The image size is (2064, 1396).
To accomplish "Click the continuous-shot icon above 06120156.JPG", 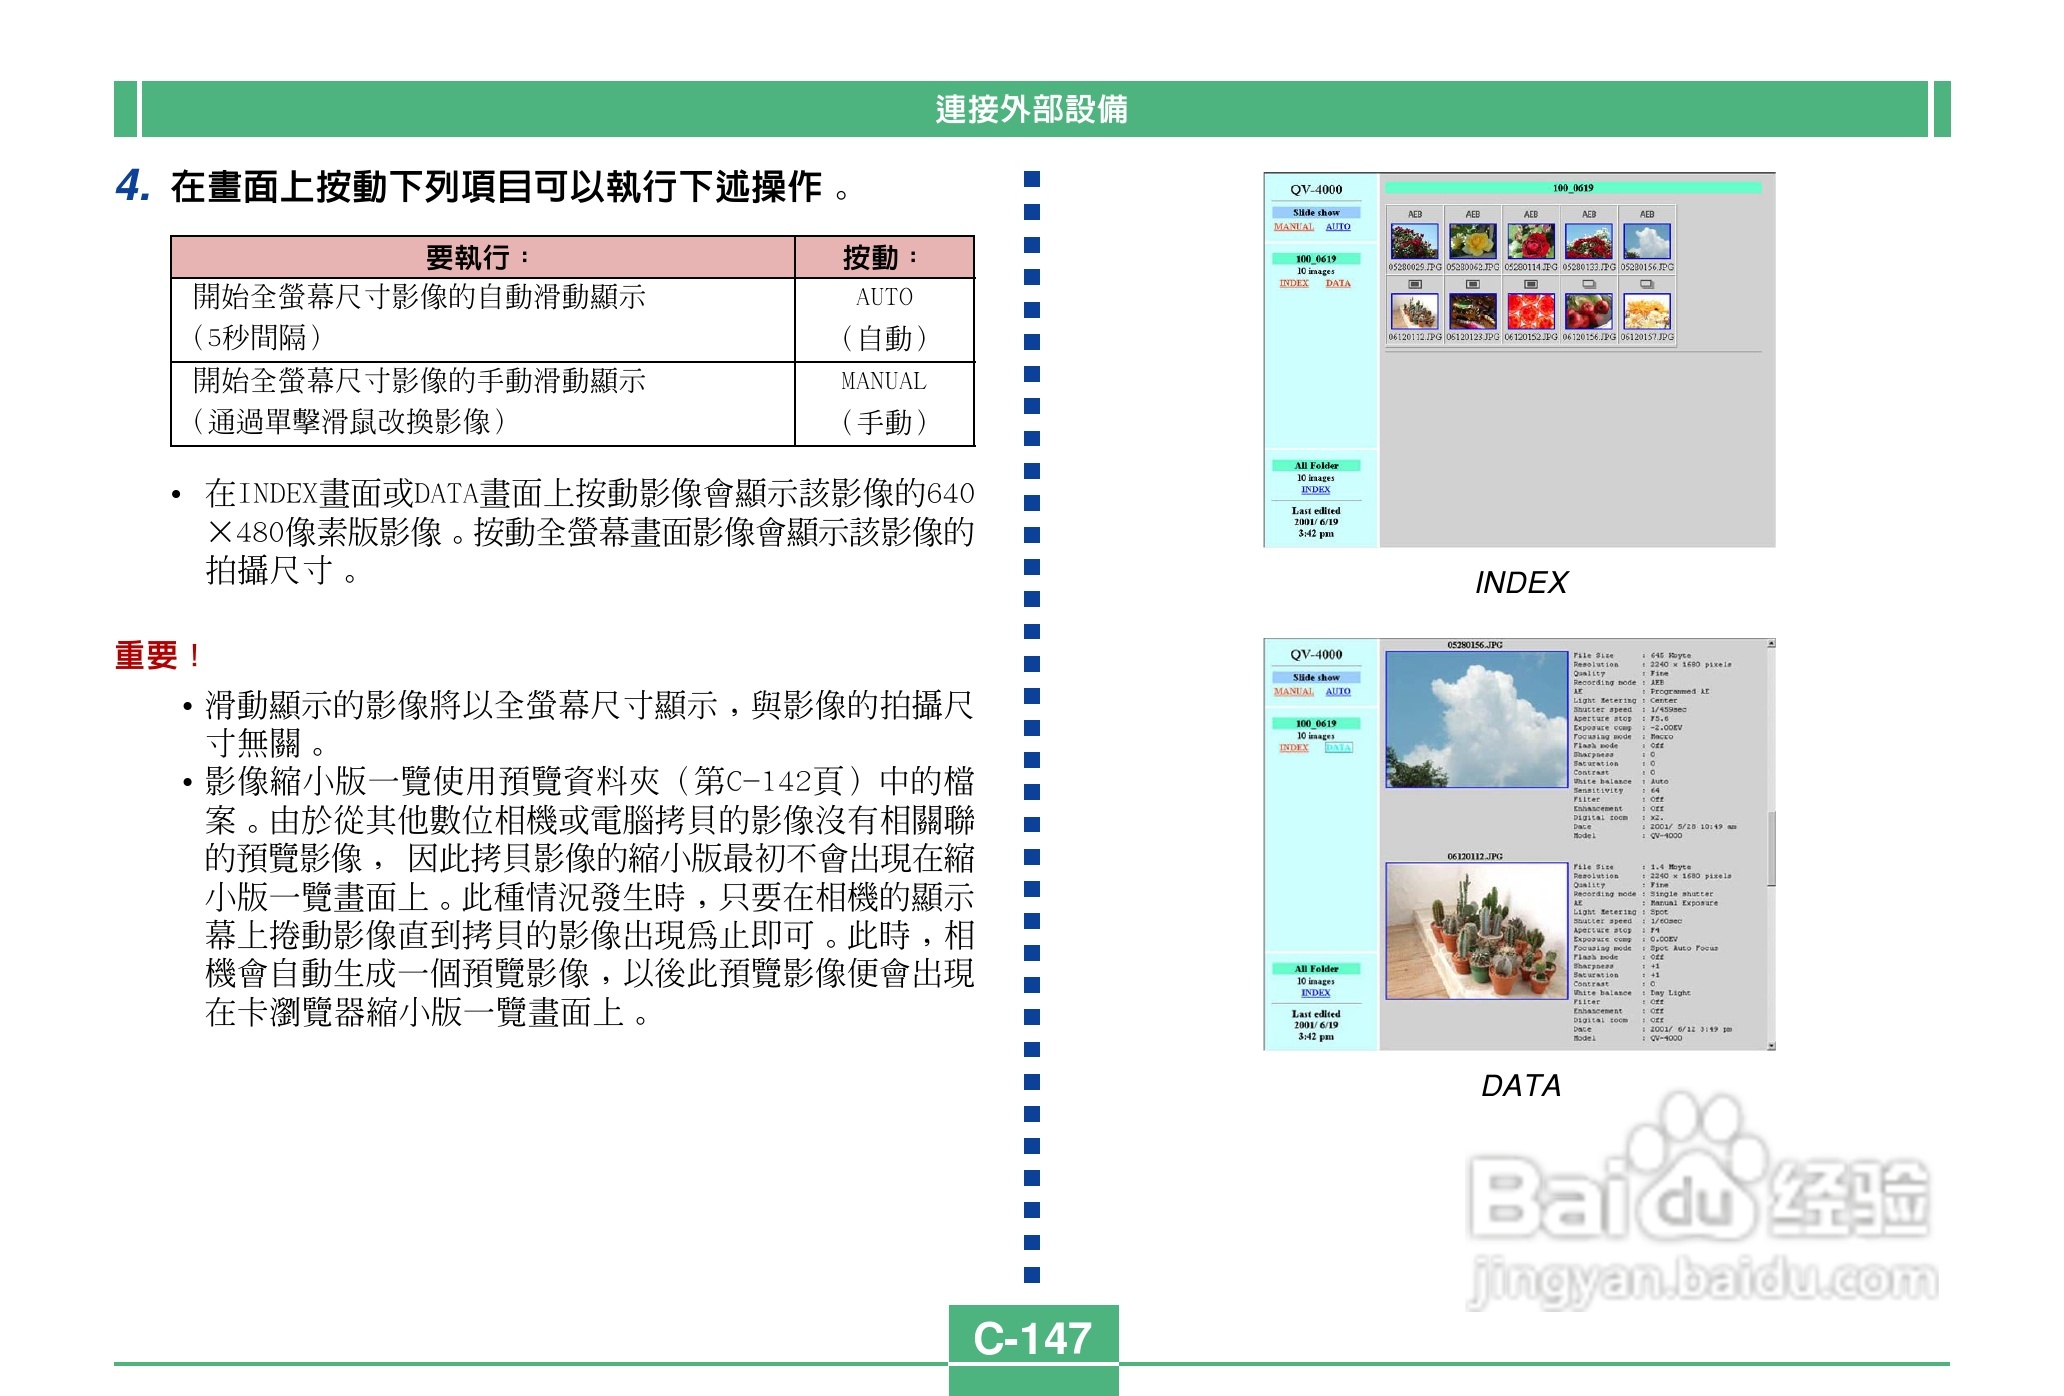I will pos(1588,284).
